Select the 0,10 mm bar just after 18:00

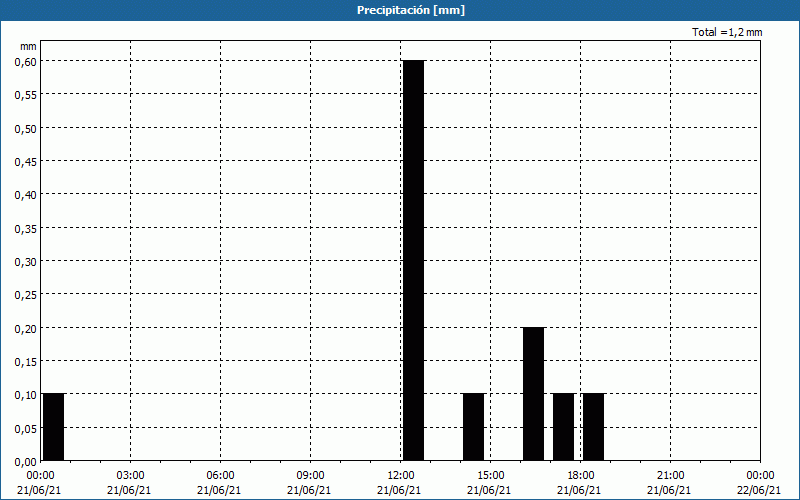[x=594, y=427]
